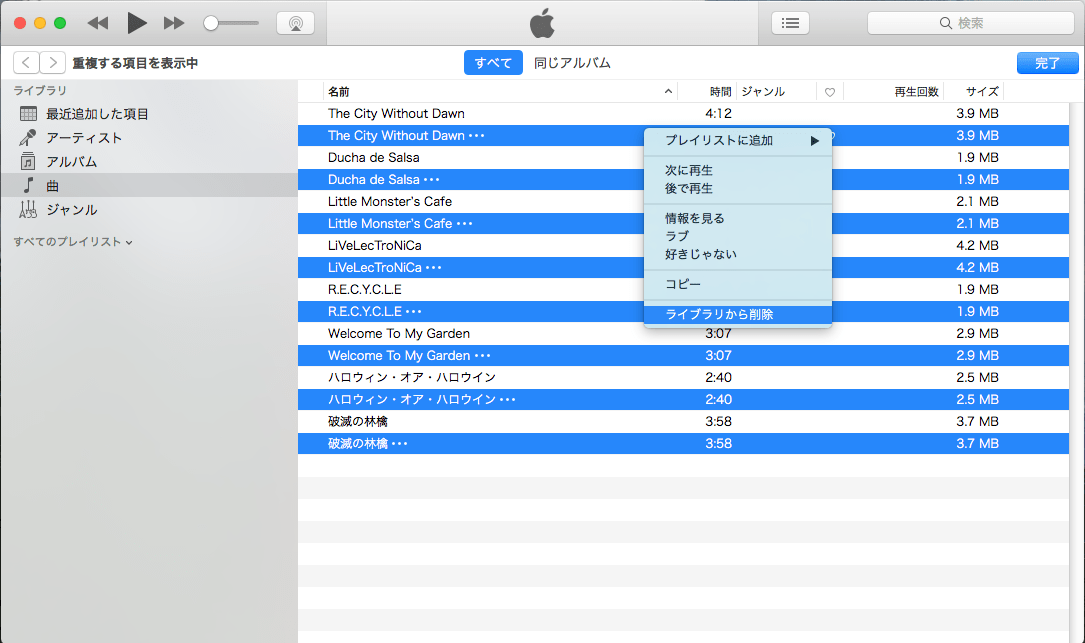The width and height of the screenshot is (1085, 643).
Task: Open the Up Next list icon
Action: pos(790,23)
